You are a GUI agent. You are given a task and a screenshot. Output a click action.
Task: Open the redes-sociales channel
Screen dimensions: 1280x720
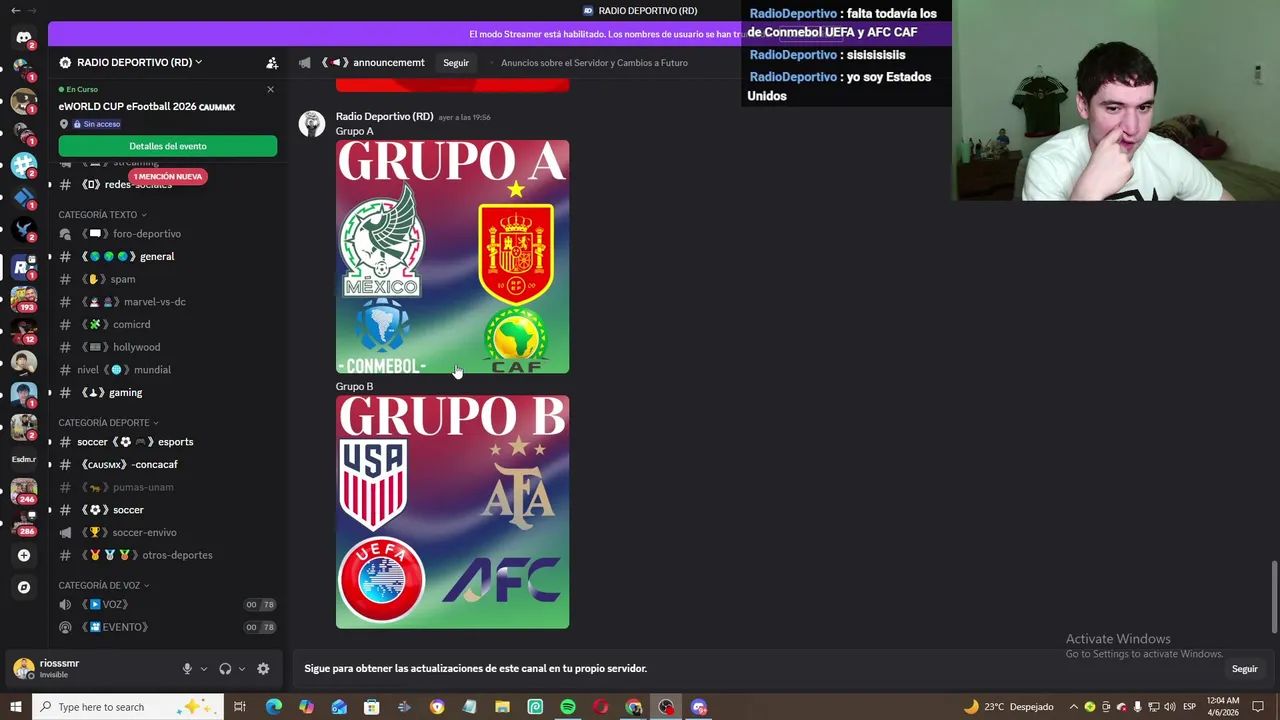point(167,185)
